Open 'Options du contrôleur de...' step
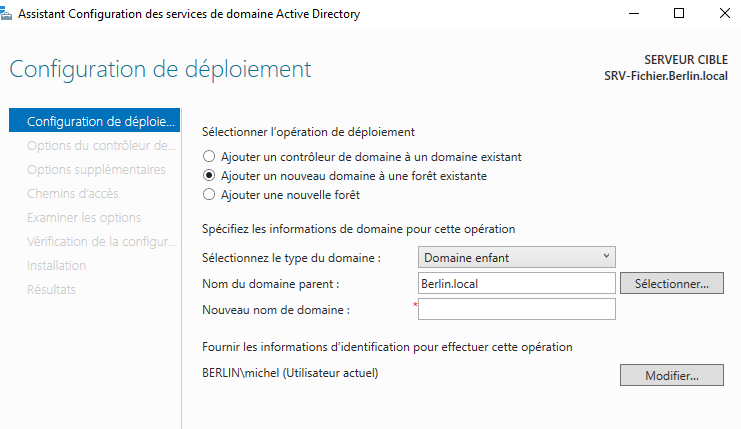741x429 pixels. point(101,146)
